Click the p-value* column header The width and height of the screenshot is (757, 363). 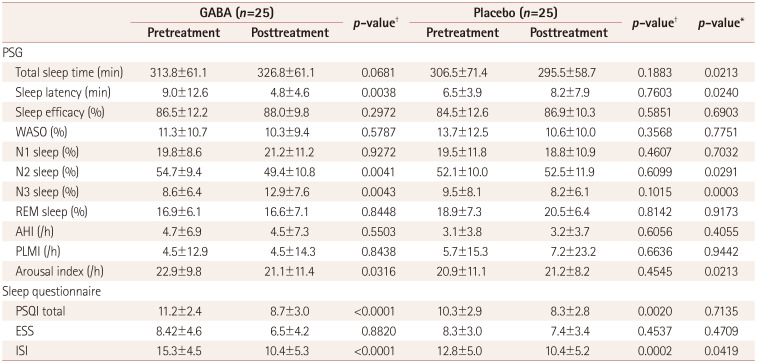tap(717, 23)
